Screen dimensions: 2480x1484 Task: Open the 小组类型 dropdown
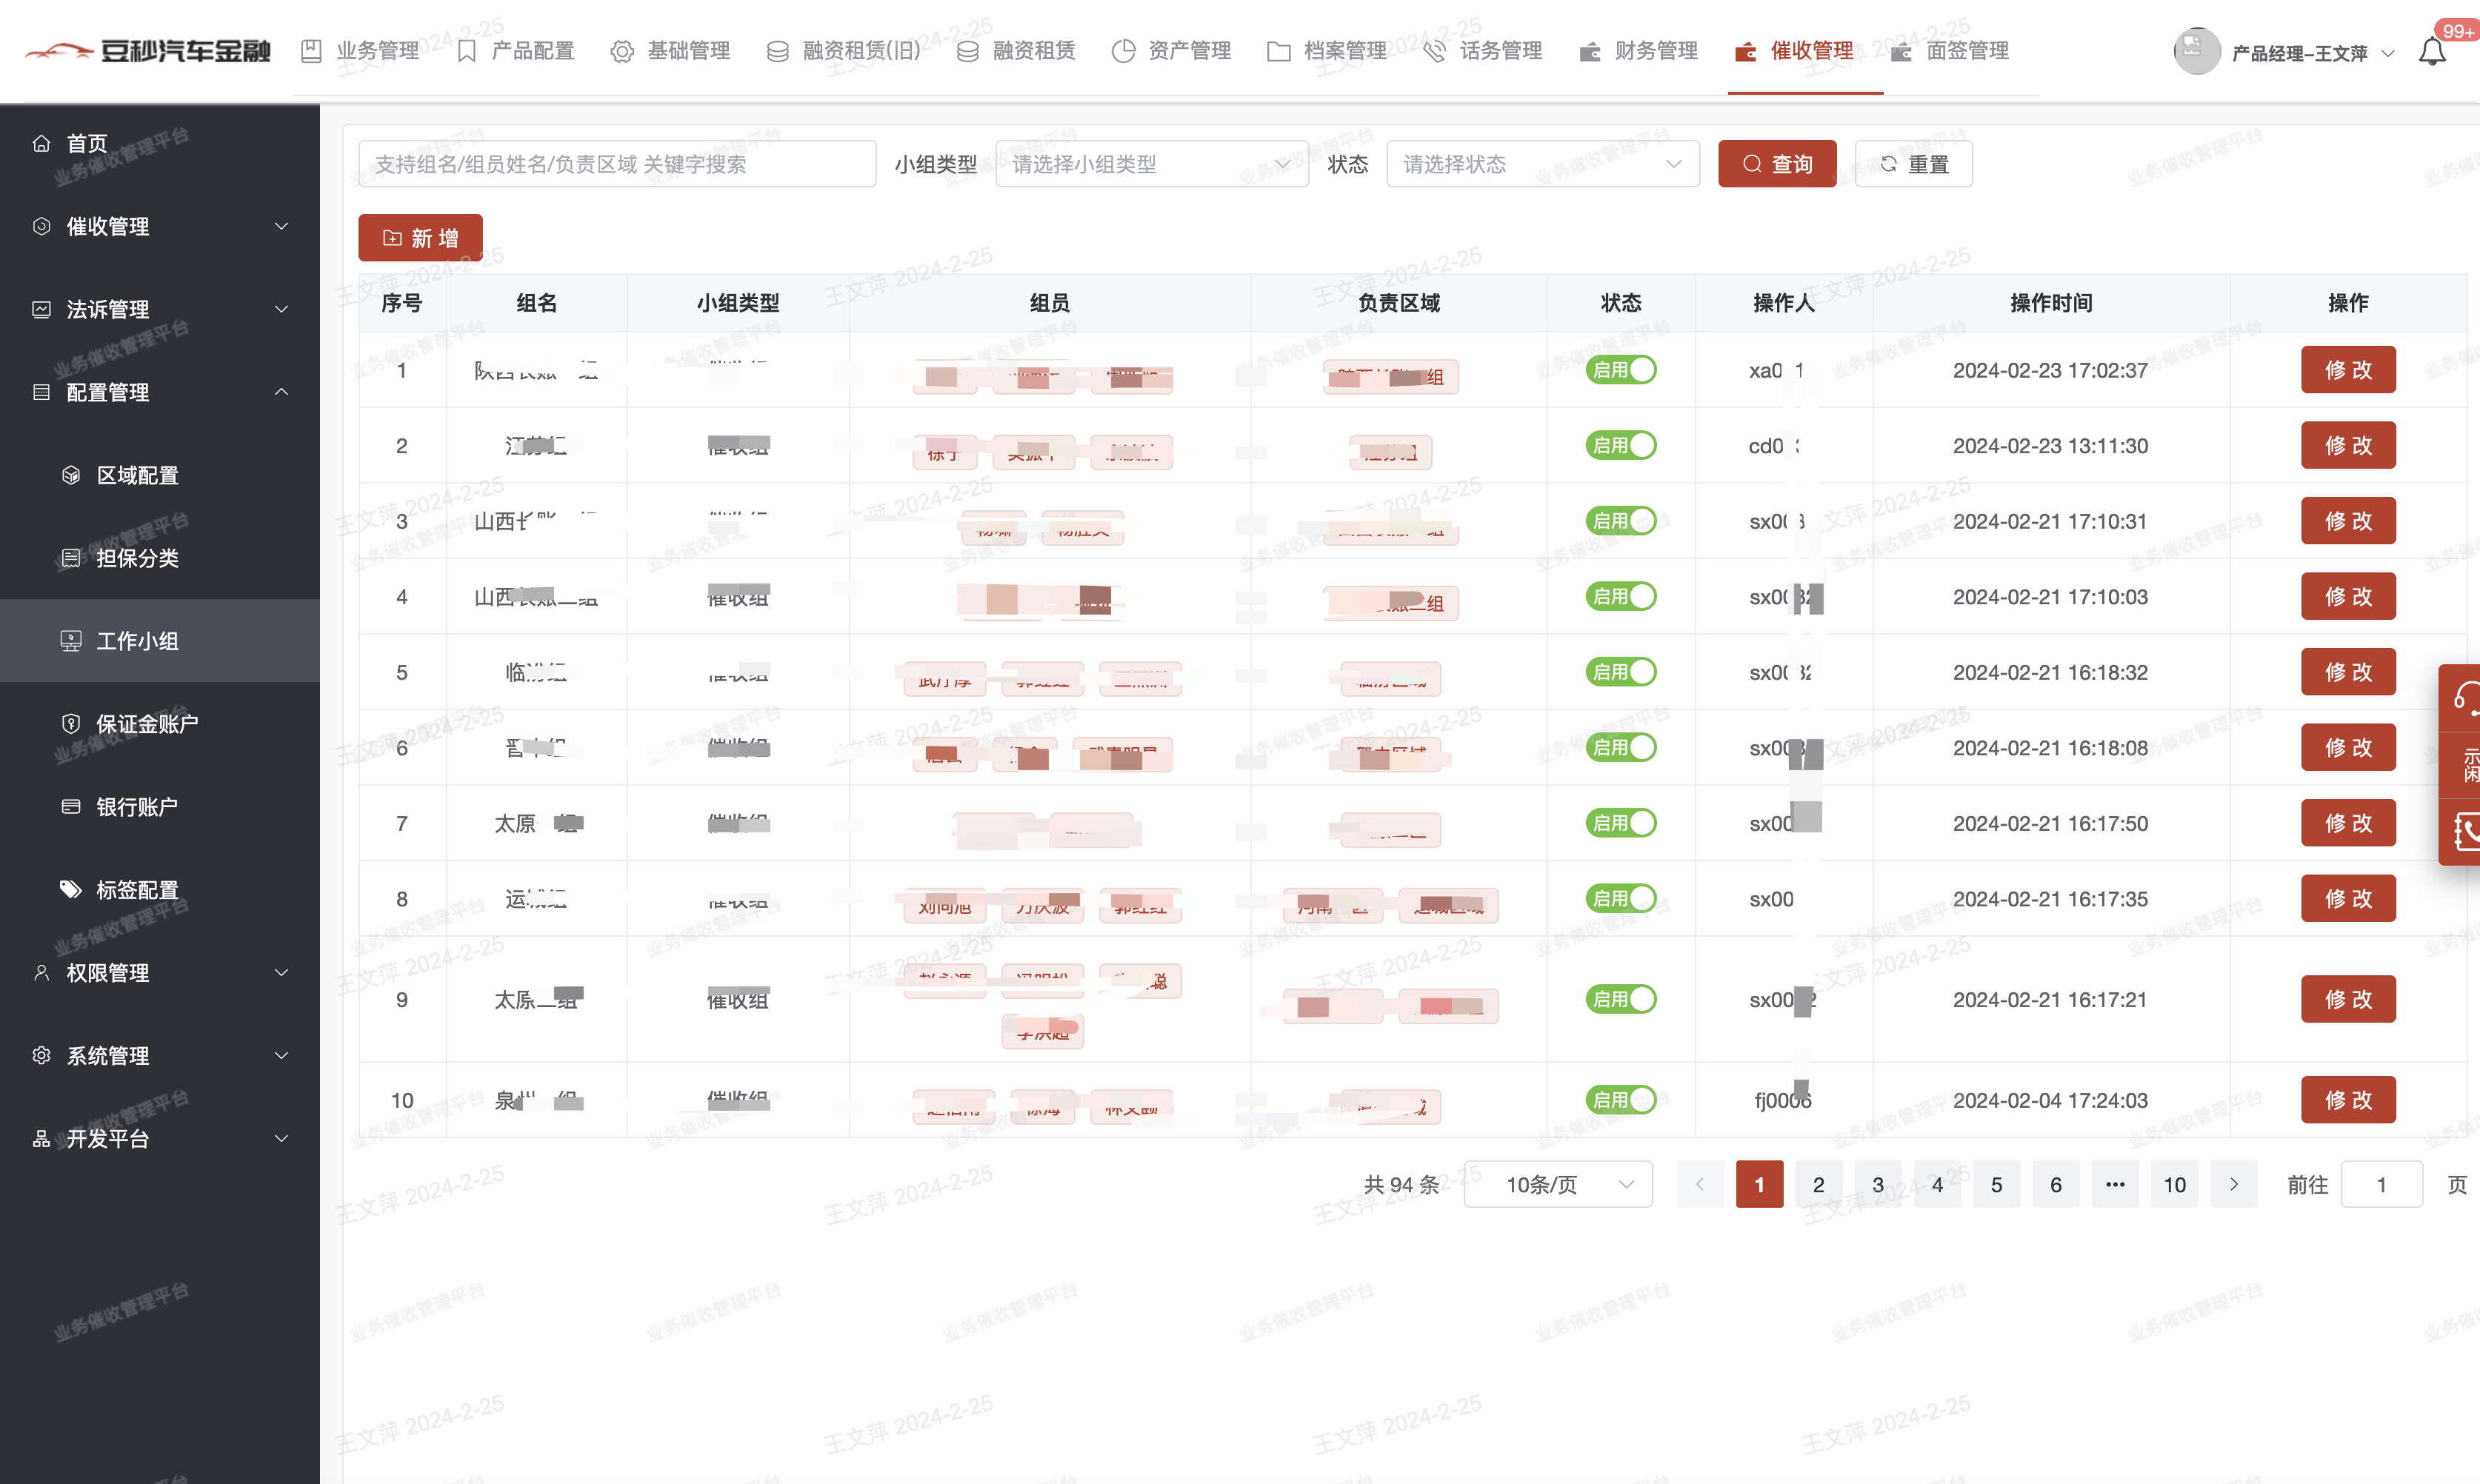(1151, 164)
